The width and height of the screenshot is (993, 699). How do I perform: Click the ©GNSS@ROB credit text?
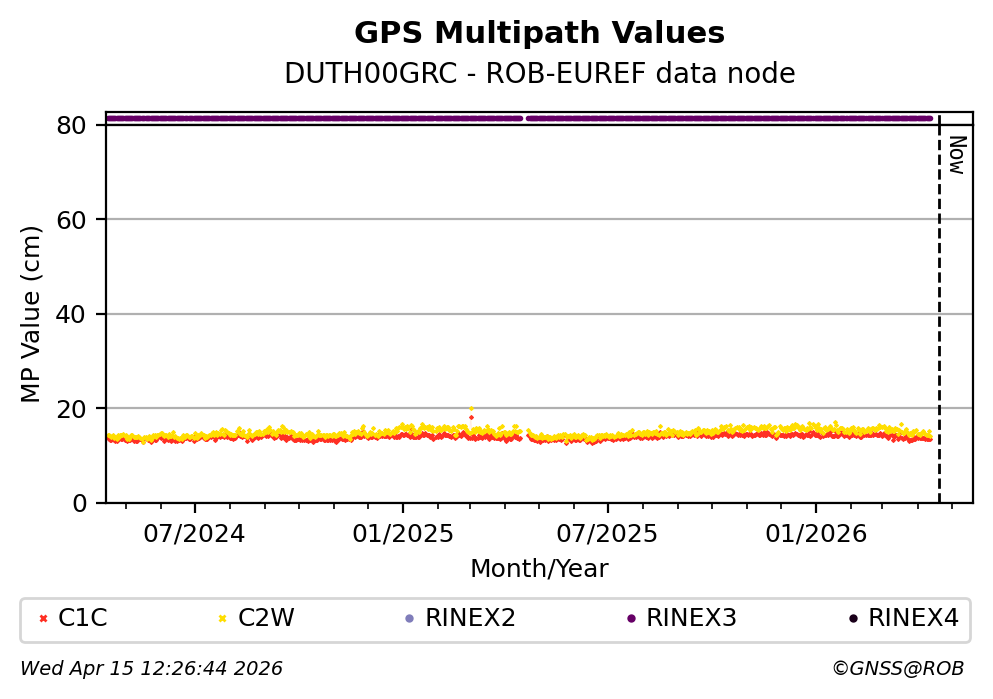(897, 668)
